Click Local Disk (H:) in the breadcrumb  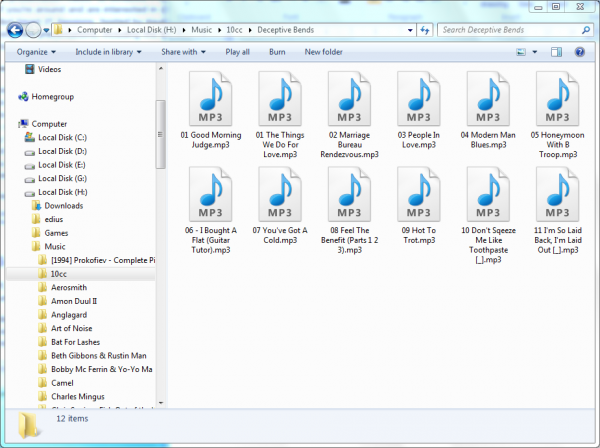pos(152,30)
